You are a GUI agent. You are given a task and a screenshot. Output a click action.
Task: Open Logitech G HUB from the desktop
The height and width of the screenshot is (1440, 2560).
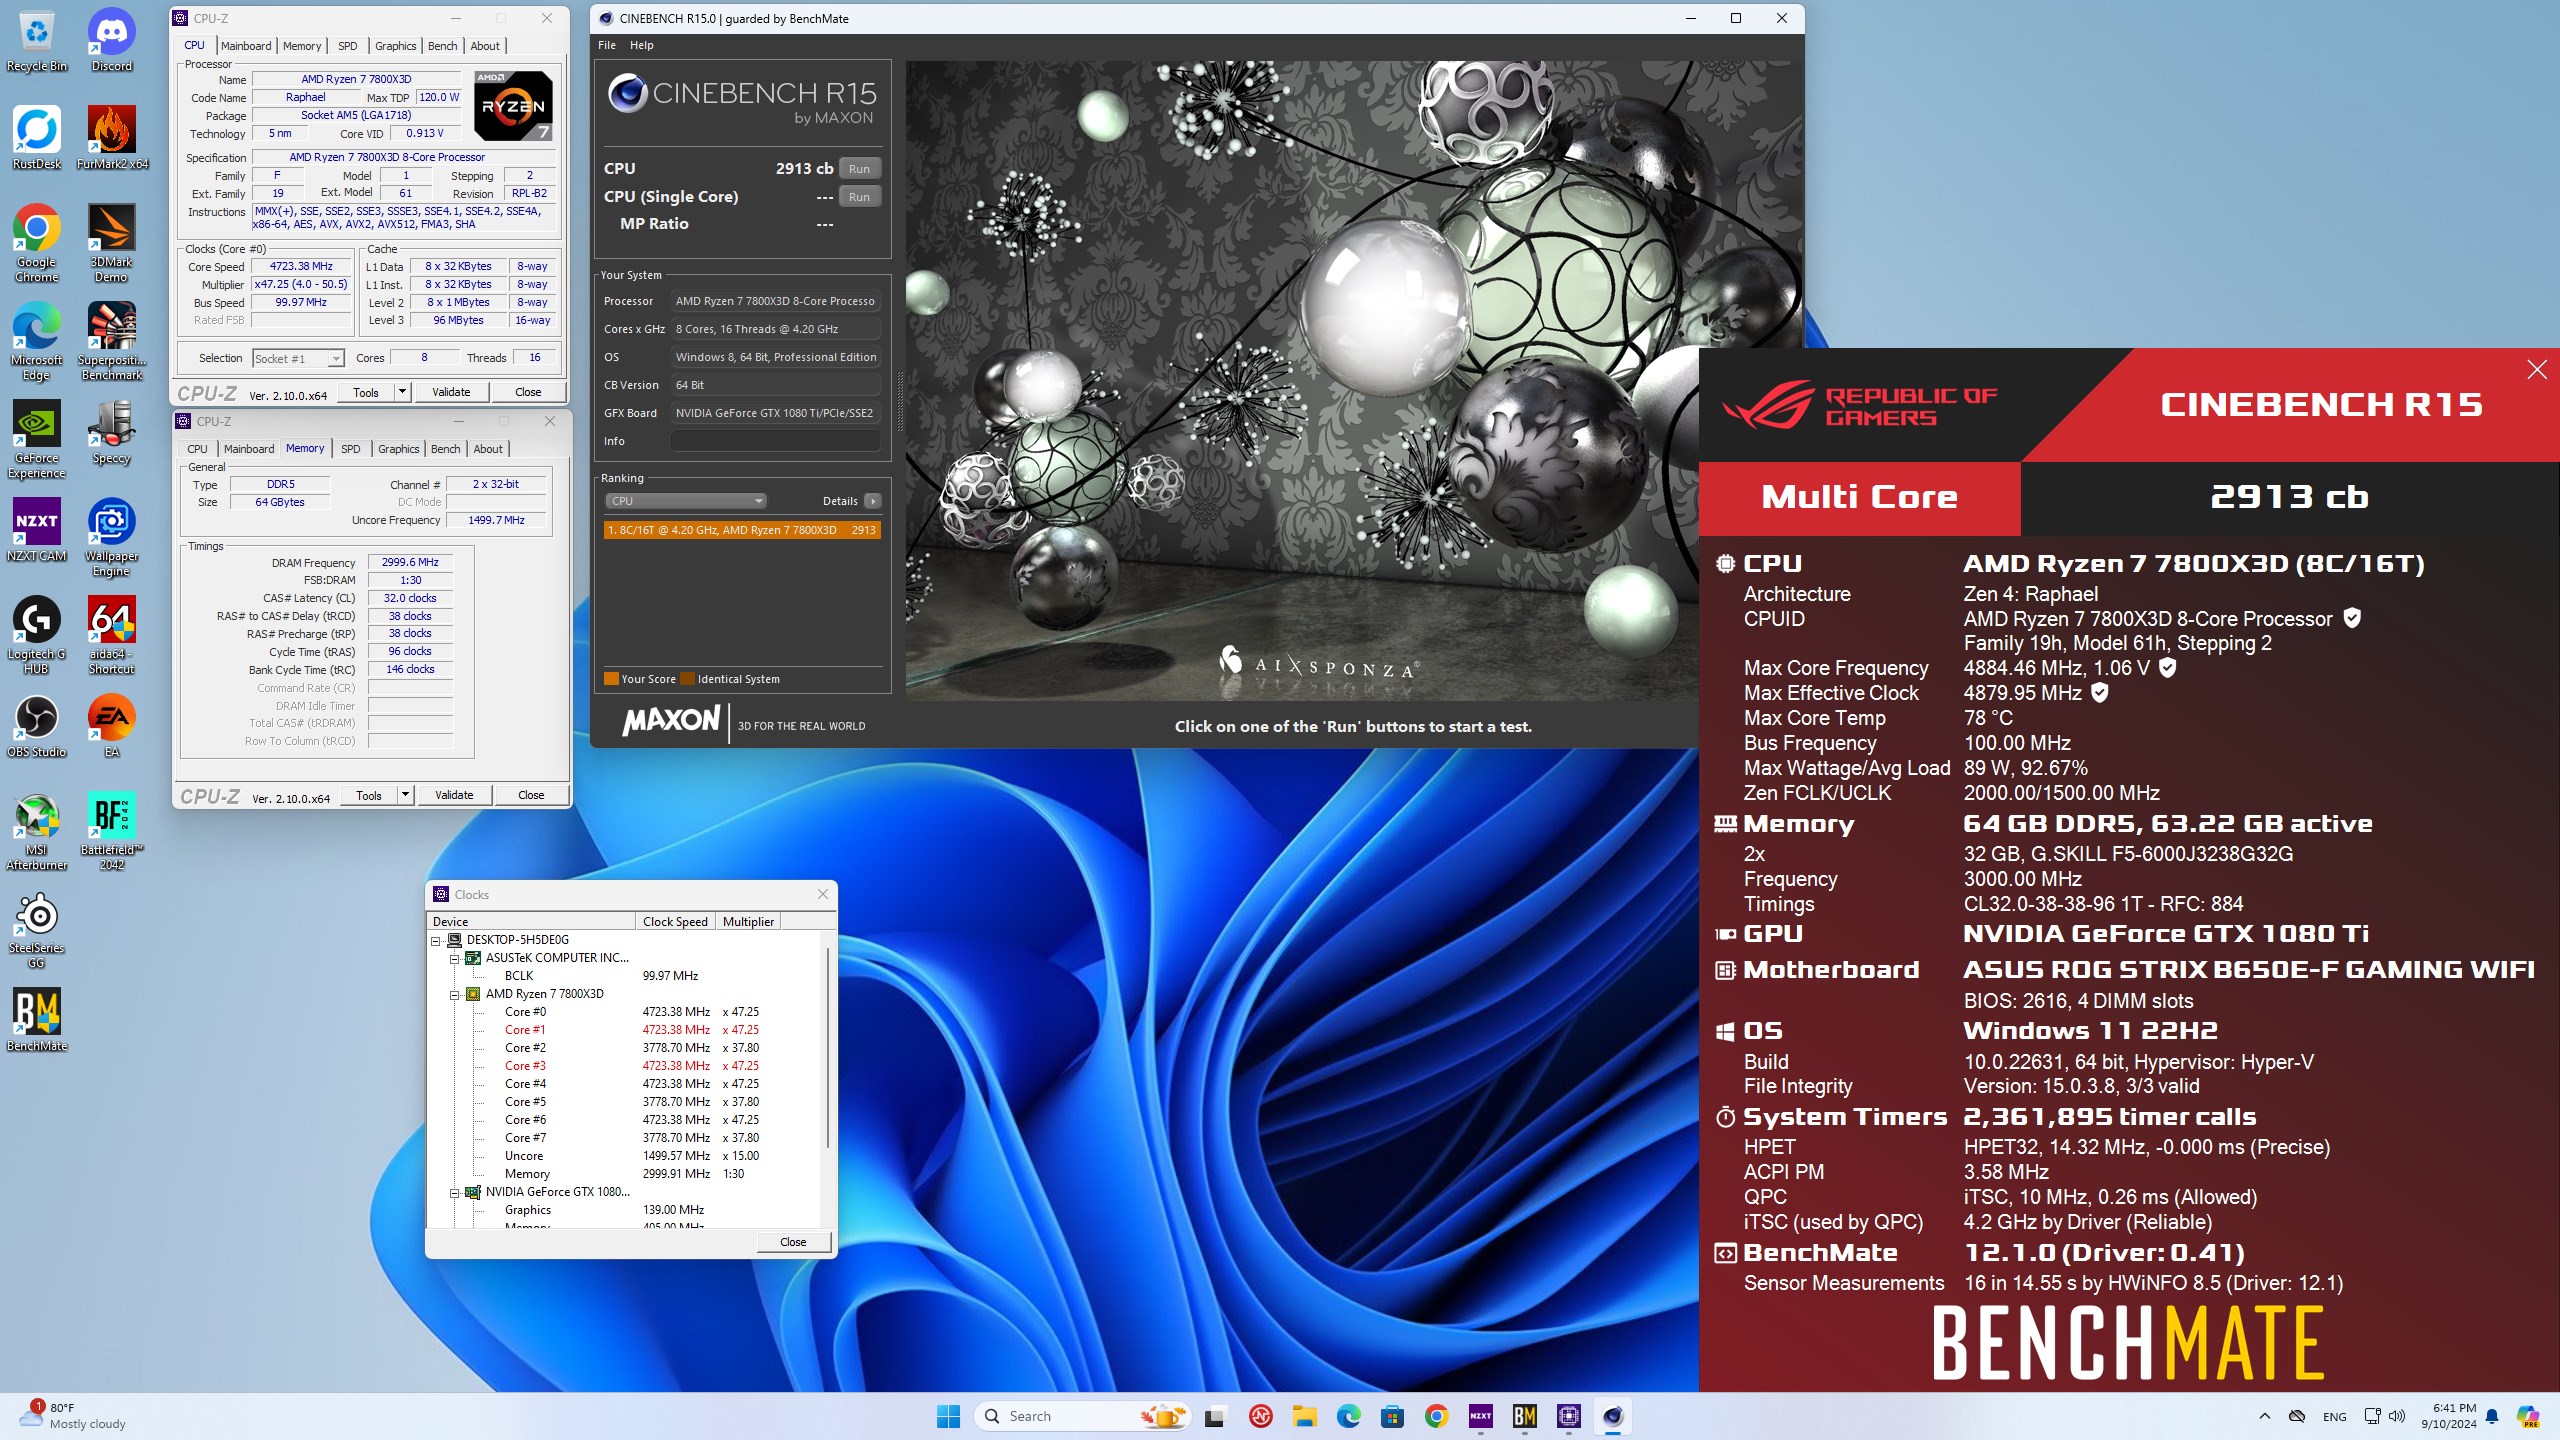tap(37, 635)
